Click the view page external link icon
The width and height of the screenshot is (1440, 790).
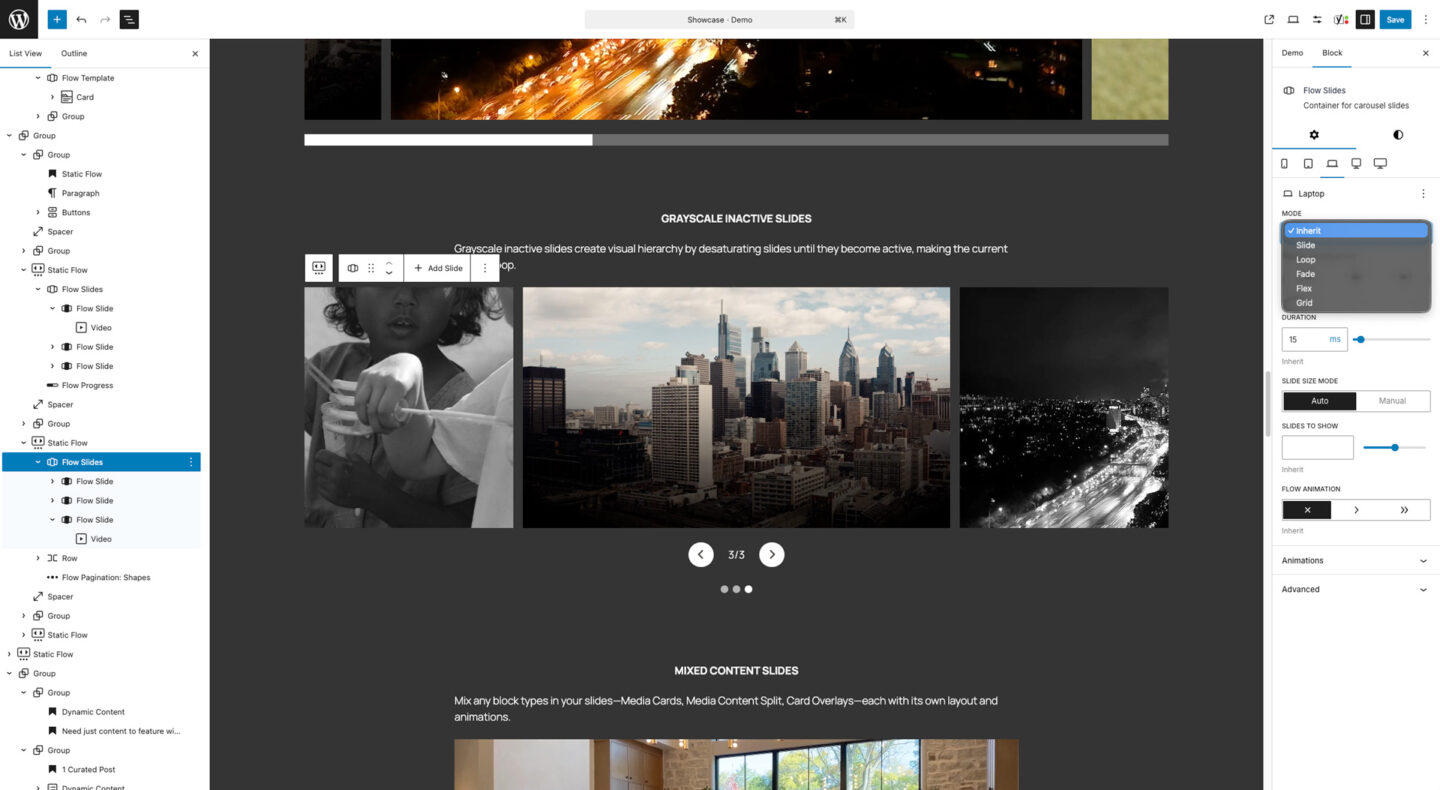pyautogui.click(x=1269, y=19)
